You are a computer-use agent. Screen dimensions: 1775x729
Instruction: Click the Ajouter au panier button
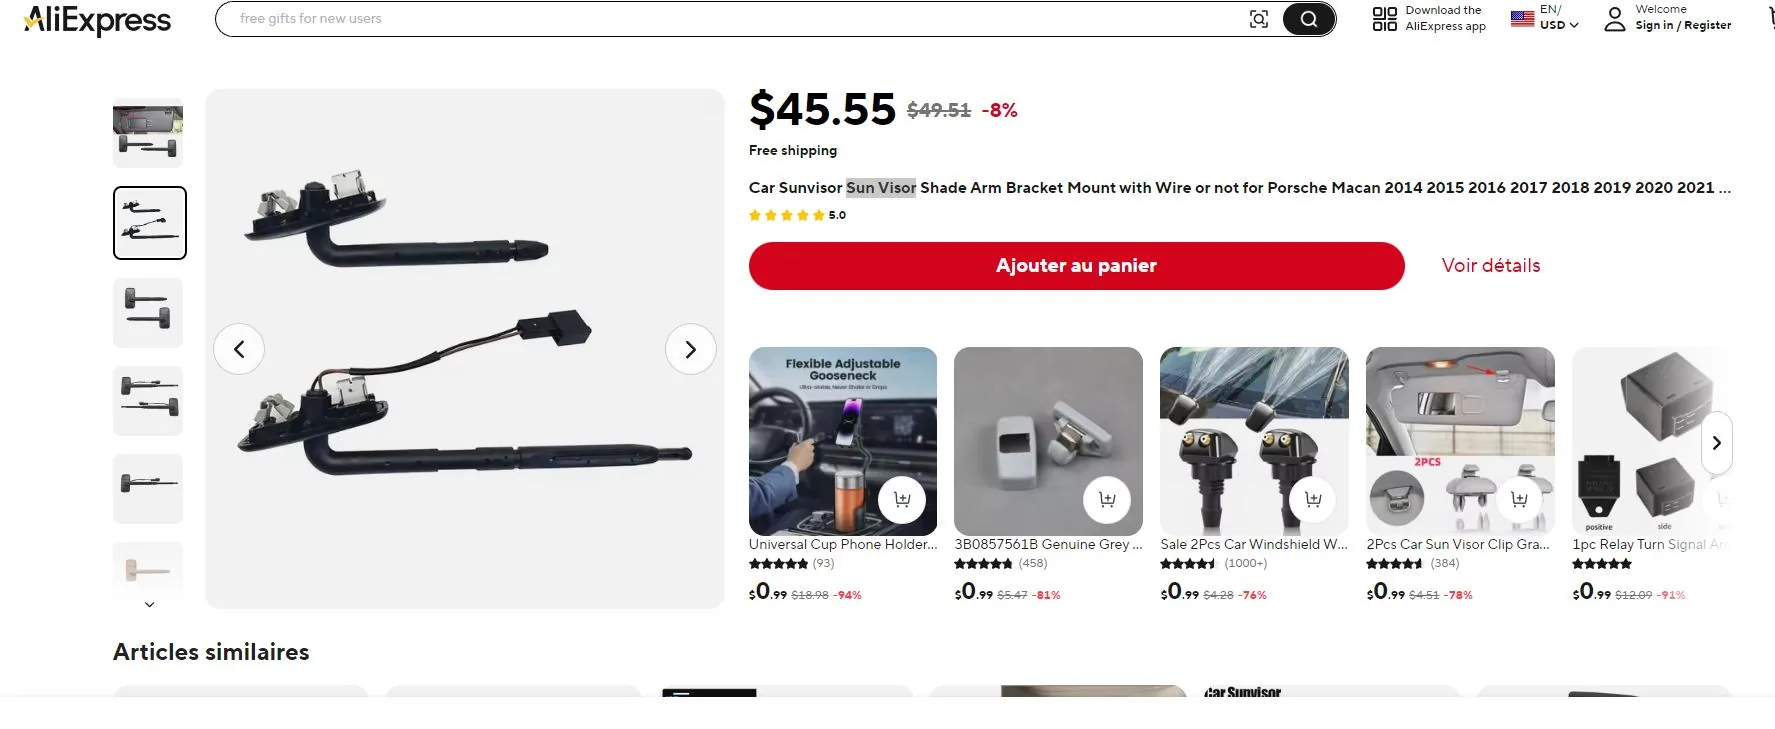[x=1076, y=266]
